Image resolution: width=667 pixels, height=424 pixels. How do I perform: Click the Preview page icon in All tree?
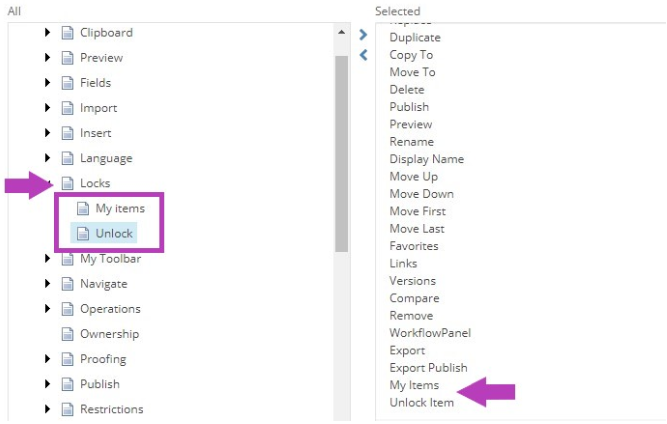(68, 58)
